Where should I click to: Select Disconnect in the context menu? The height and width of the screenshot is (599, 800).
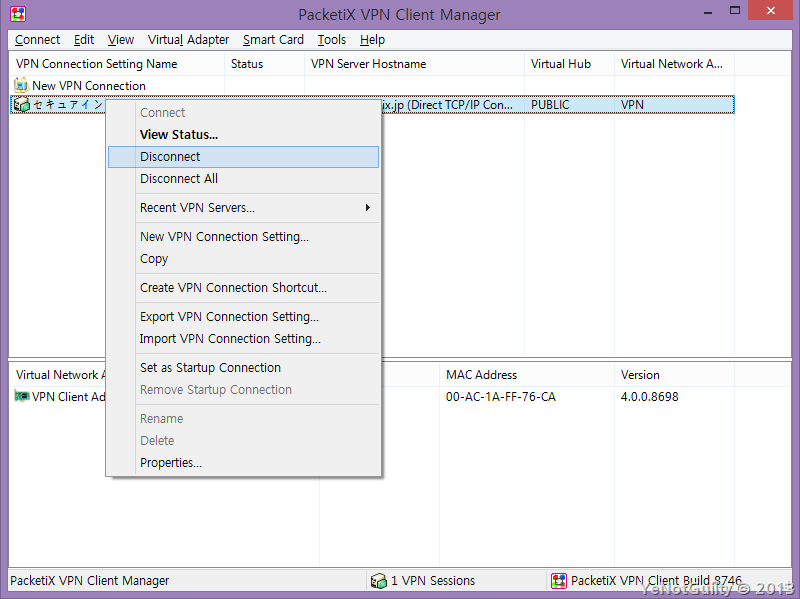tap(243, 157)
